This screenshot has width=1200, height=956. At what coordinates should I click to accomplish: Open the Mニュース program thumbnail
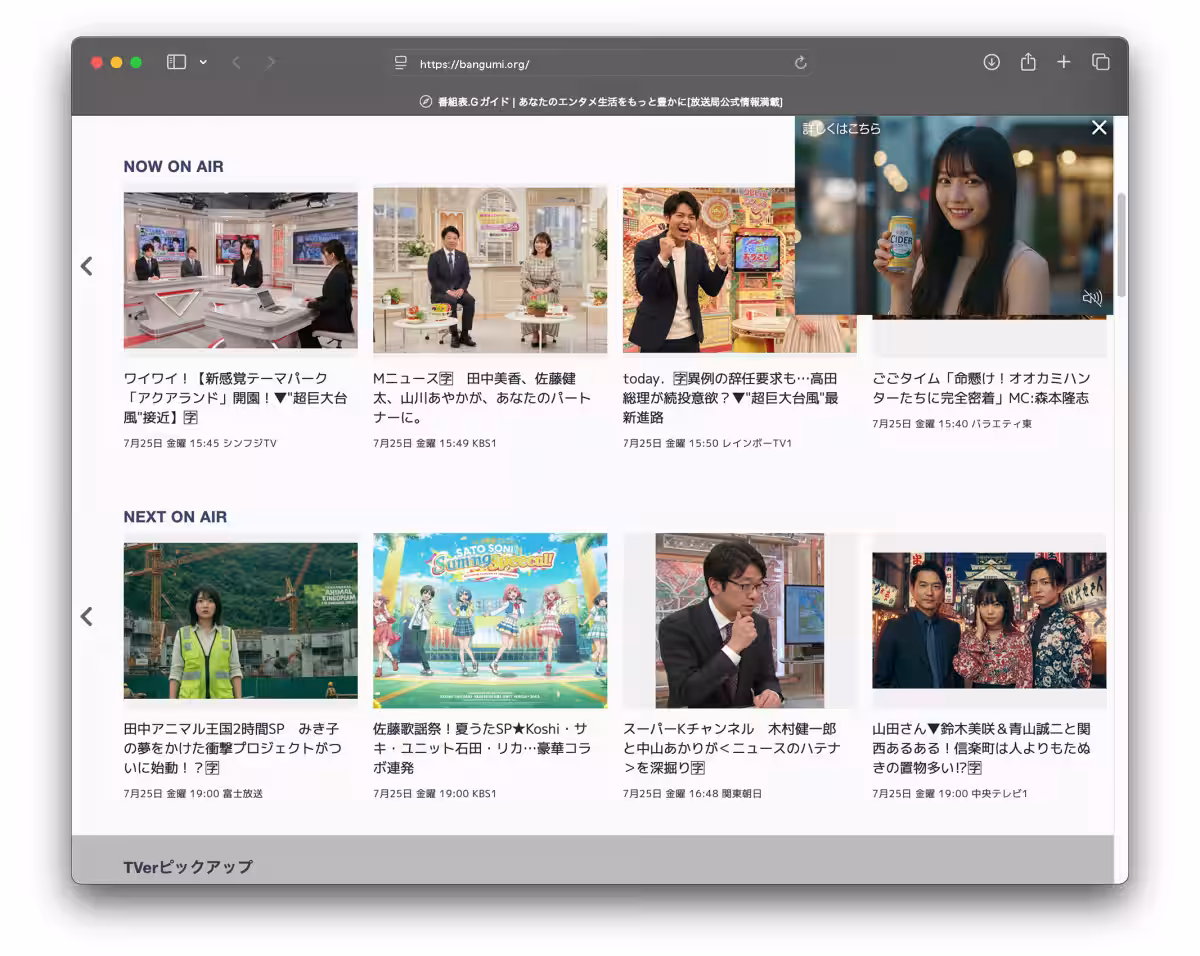[x=490, y=270]
